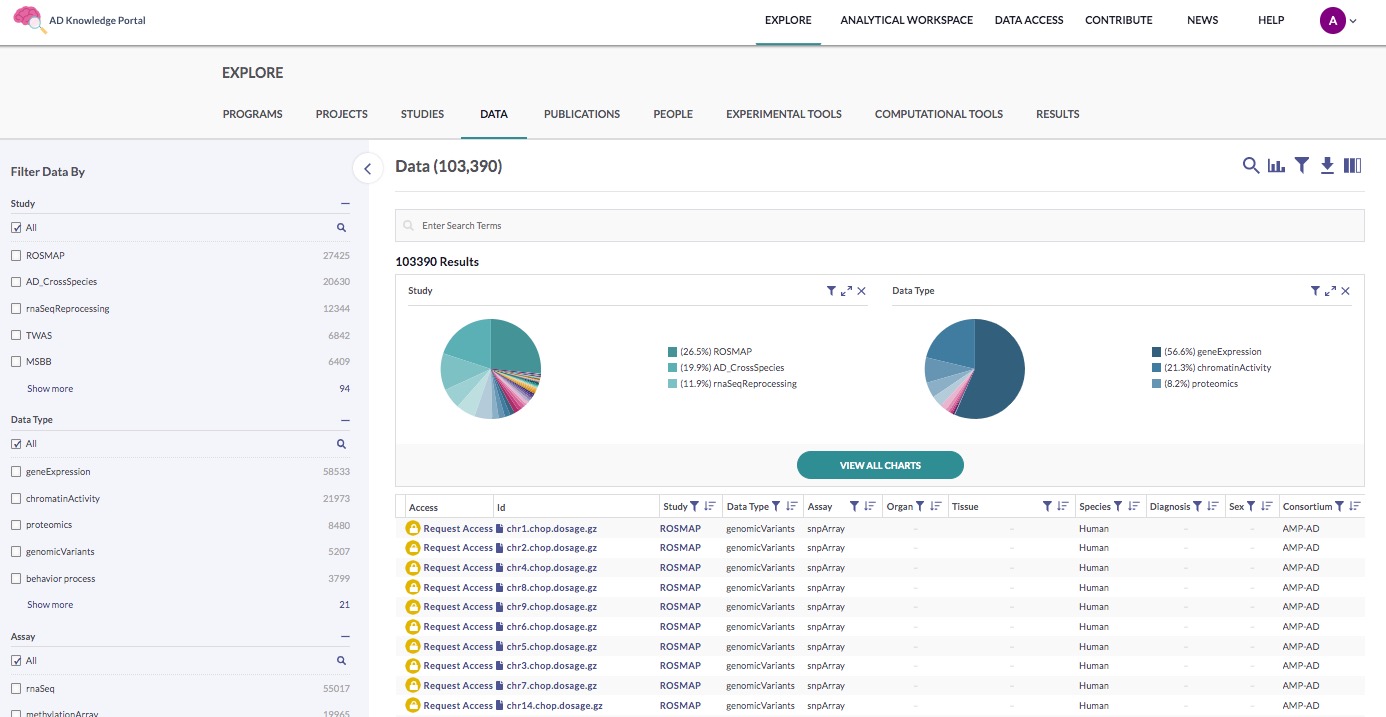The width and height of the screenshot is (1386, 717).
Task: Enable the geneExpression data type checkbox
Action: click(16, 472)
